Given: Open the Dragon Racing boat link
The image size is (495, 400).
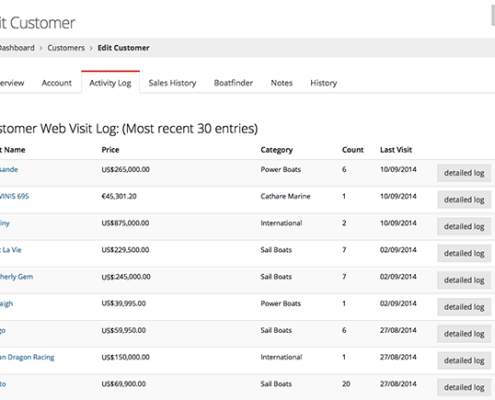Looking at the screenshot, I should pyautogui.click(x=27, y=357).
